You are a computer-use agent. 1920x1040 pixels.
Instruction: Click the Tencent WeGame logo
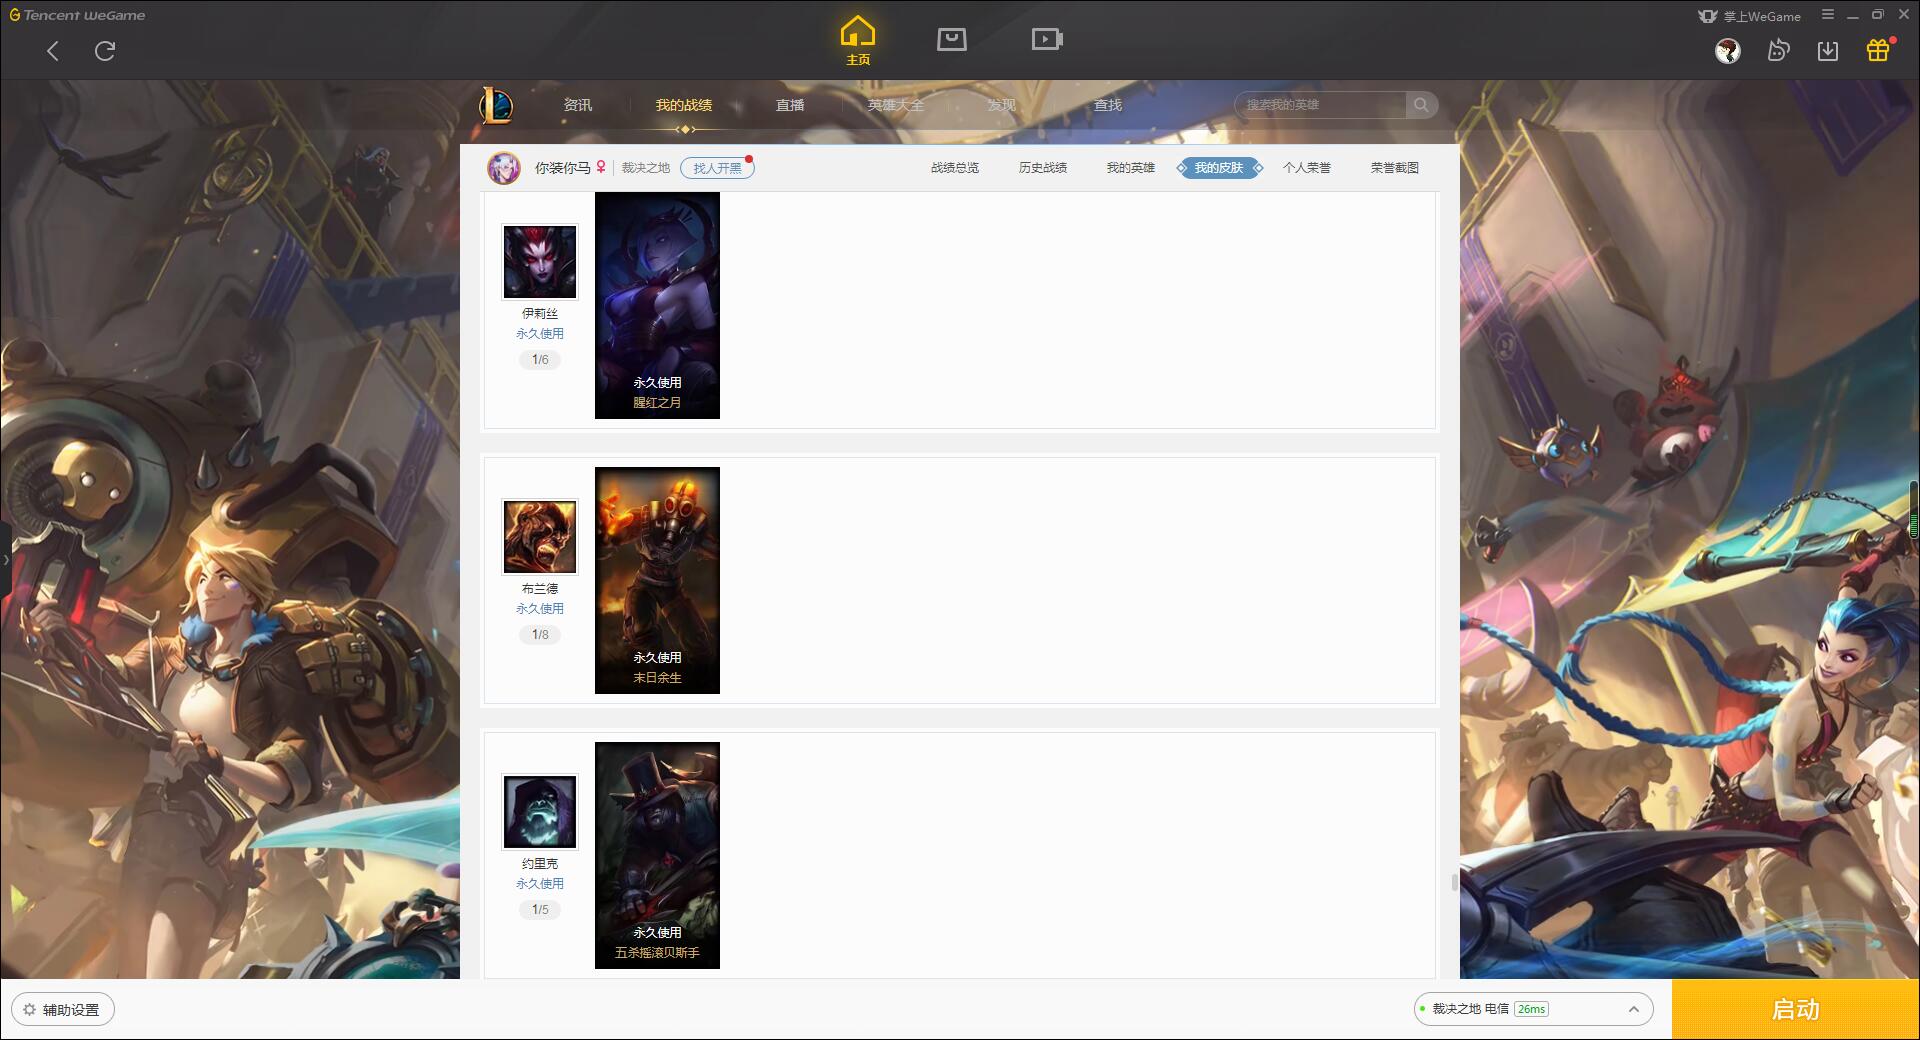[78, 15]
